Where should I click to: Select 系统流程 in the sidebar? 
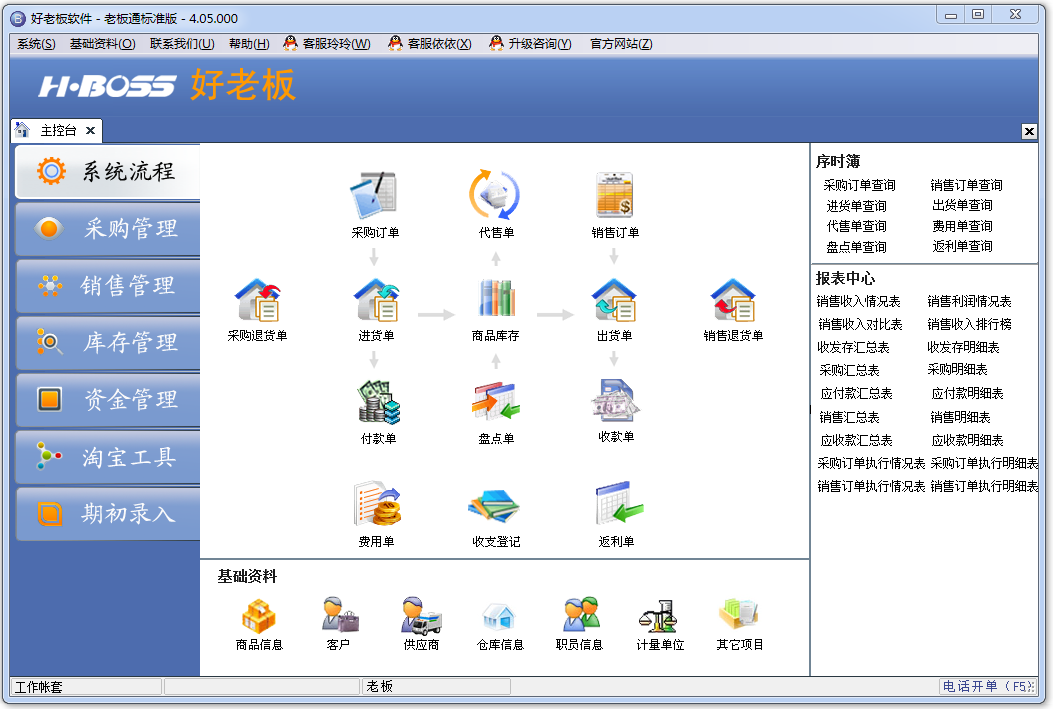(107, 171)
